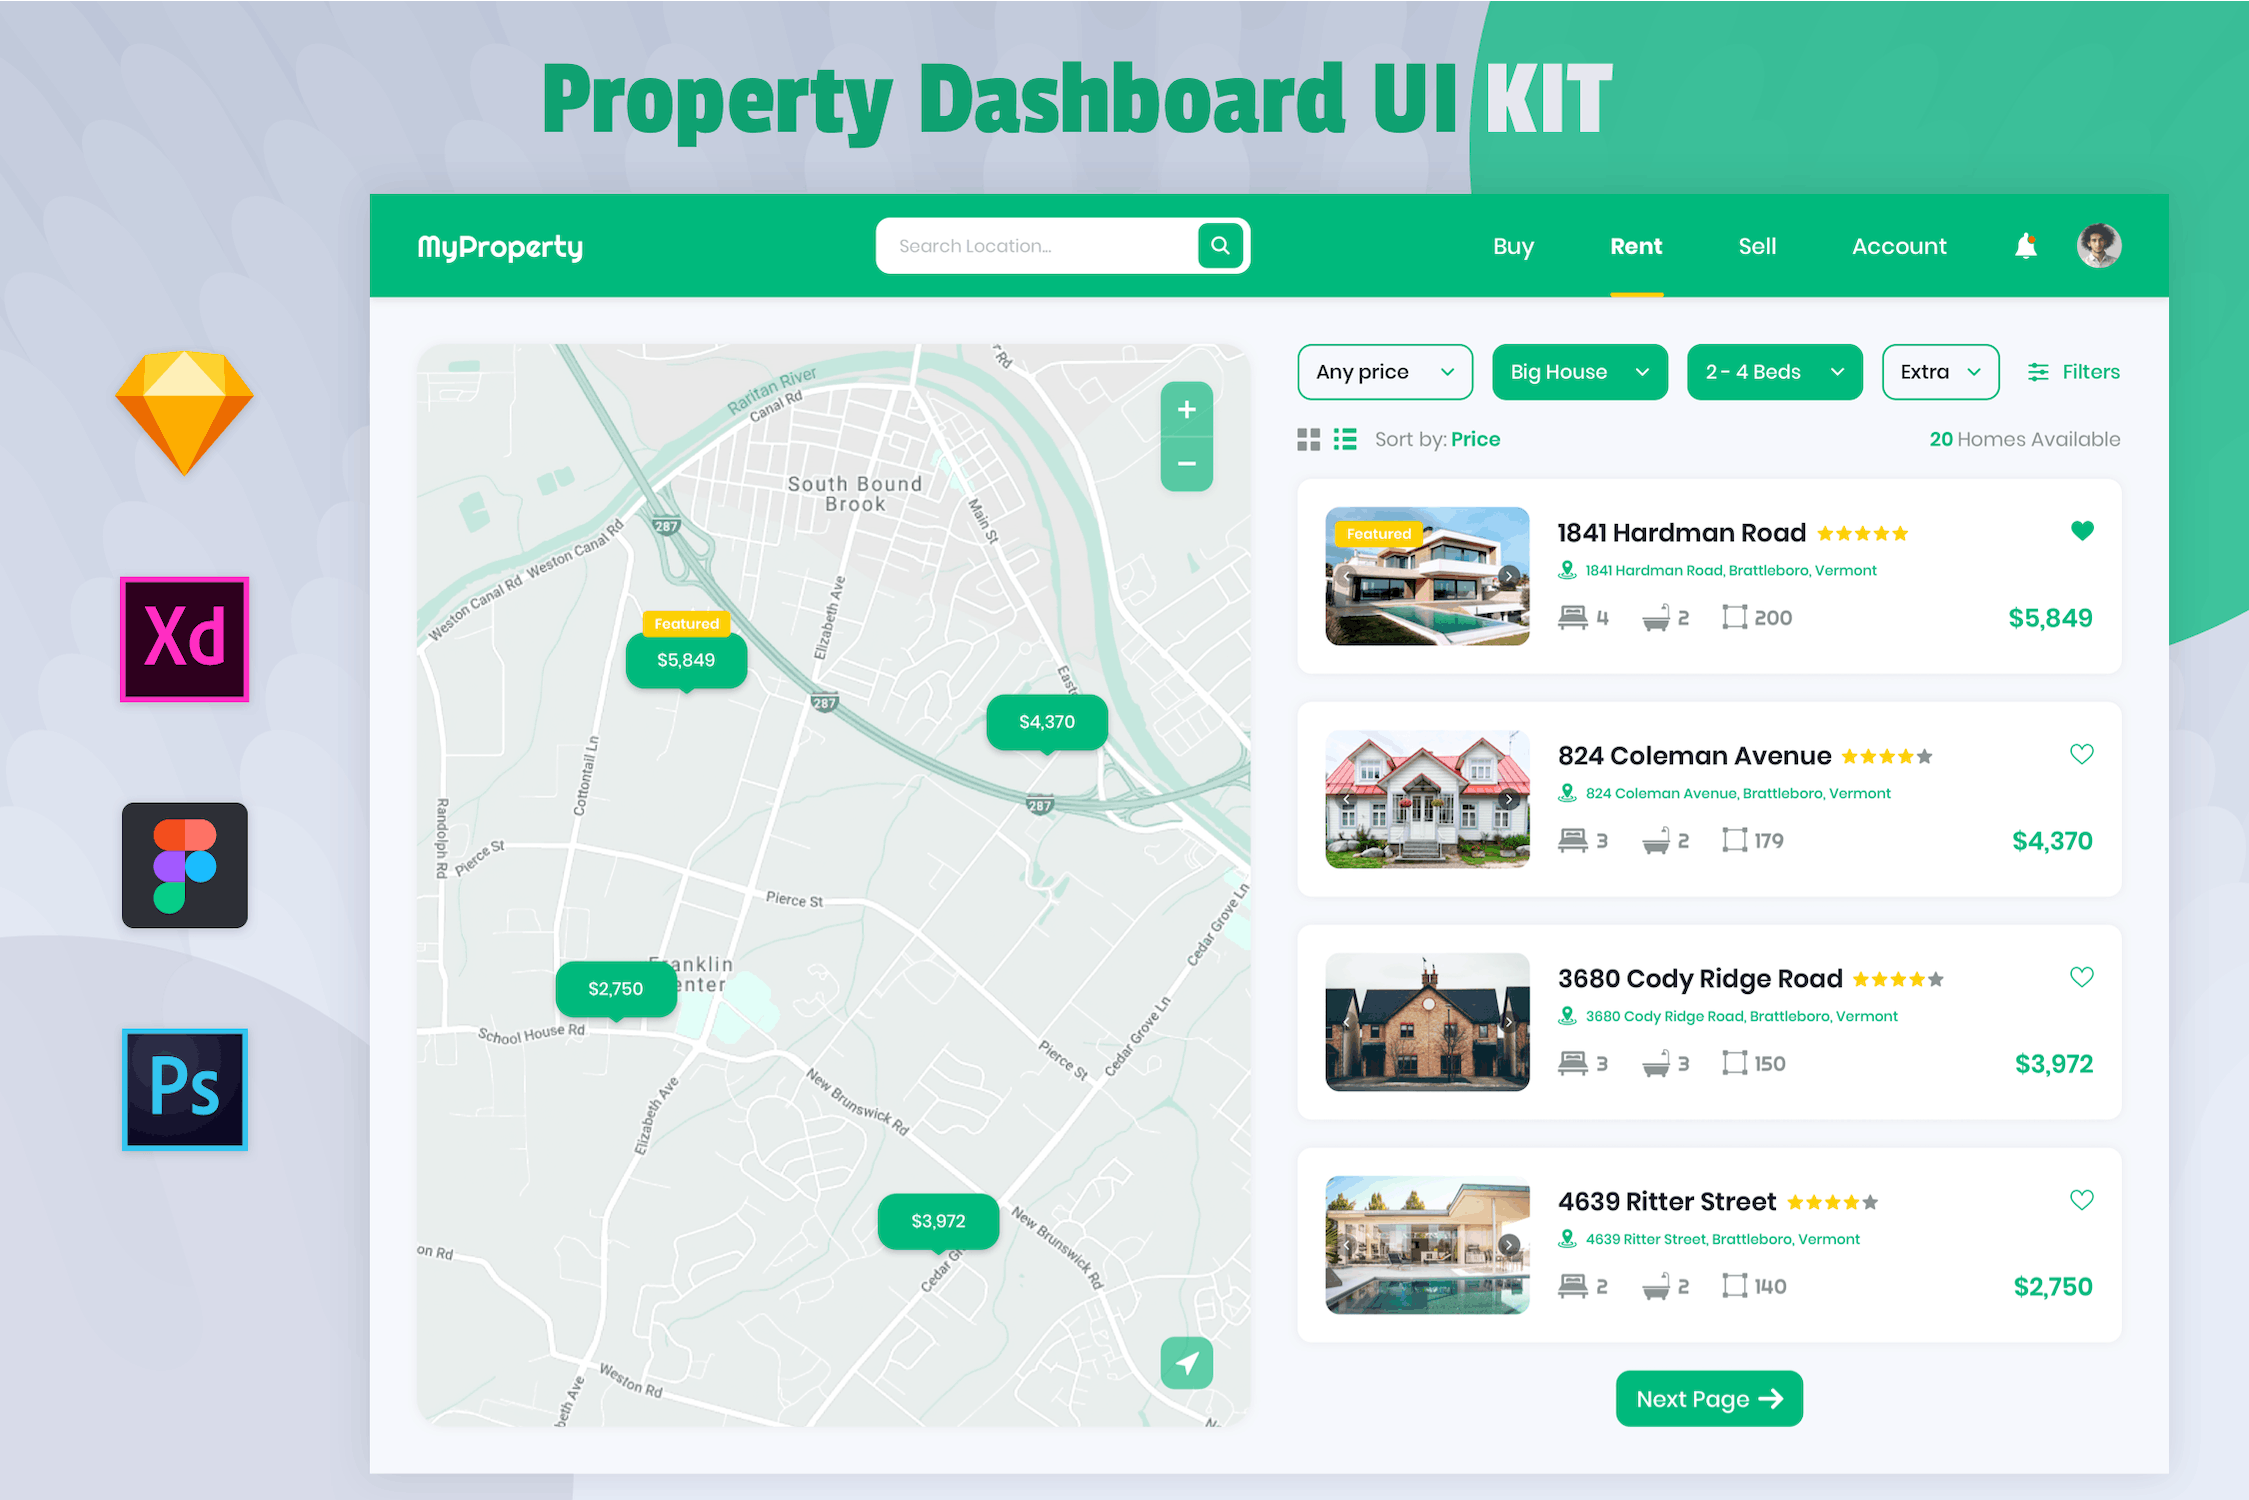The height and width of the screenshot is (1500, 2249).
Task: Click location pin icon for 824 Coleman Avenue
Action: pyautogui.click(x=1567, y=793)
